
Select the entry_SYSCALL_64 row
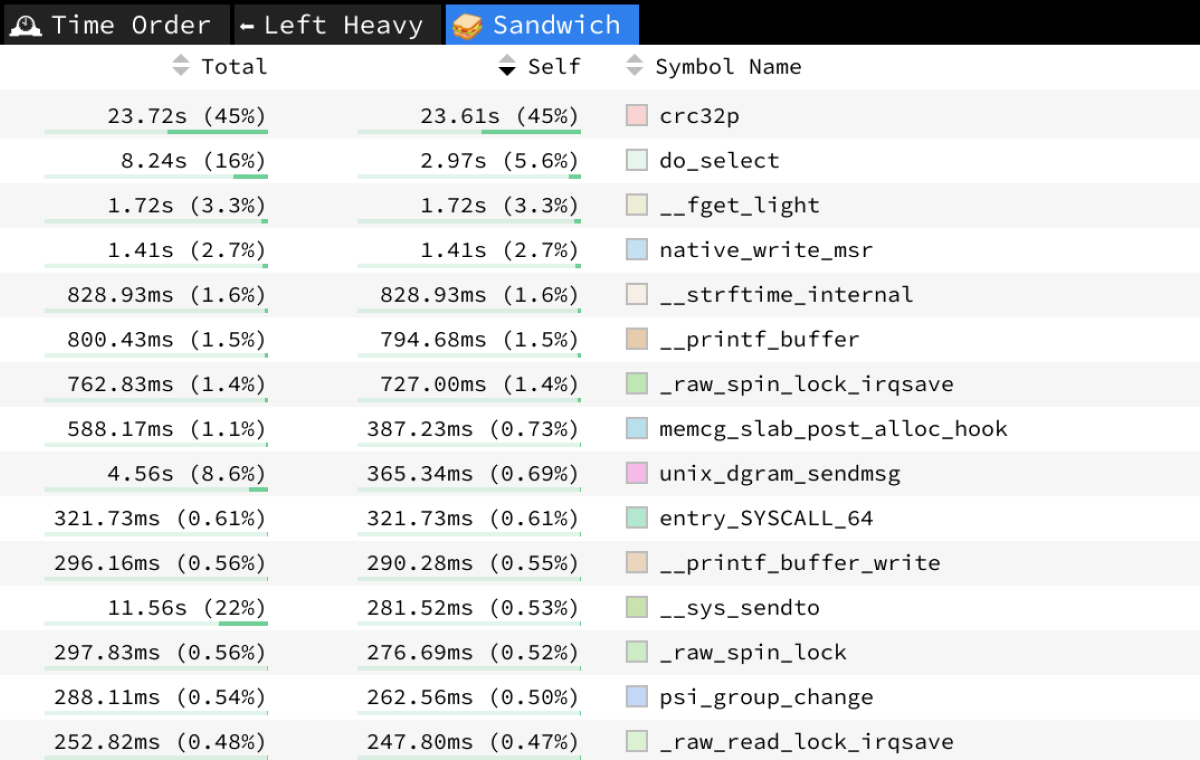click(766, 518)
